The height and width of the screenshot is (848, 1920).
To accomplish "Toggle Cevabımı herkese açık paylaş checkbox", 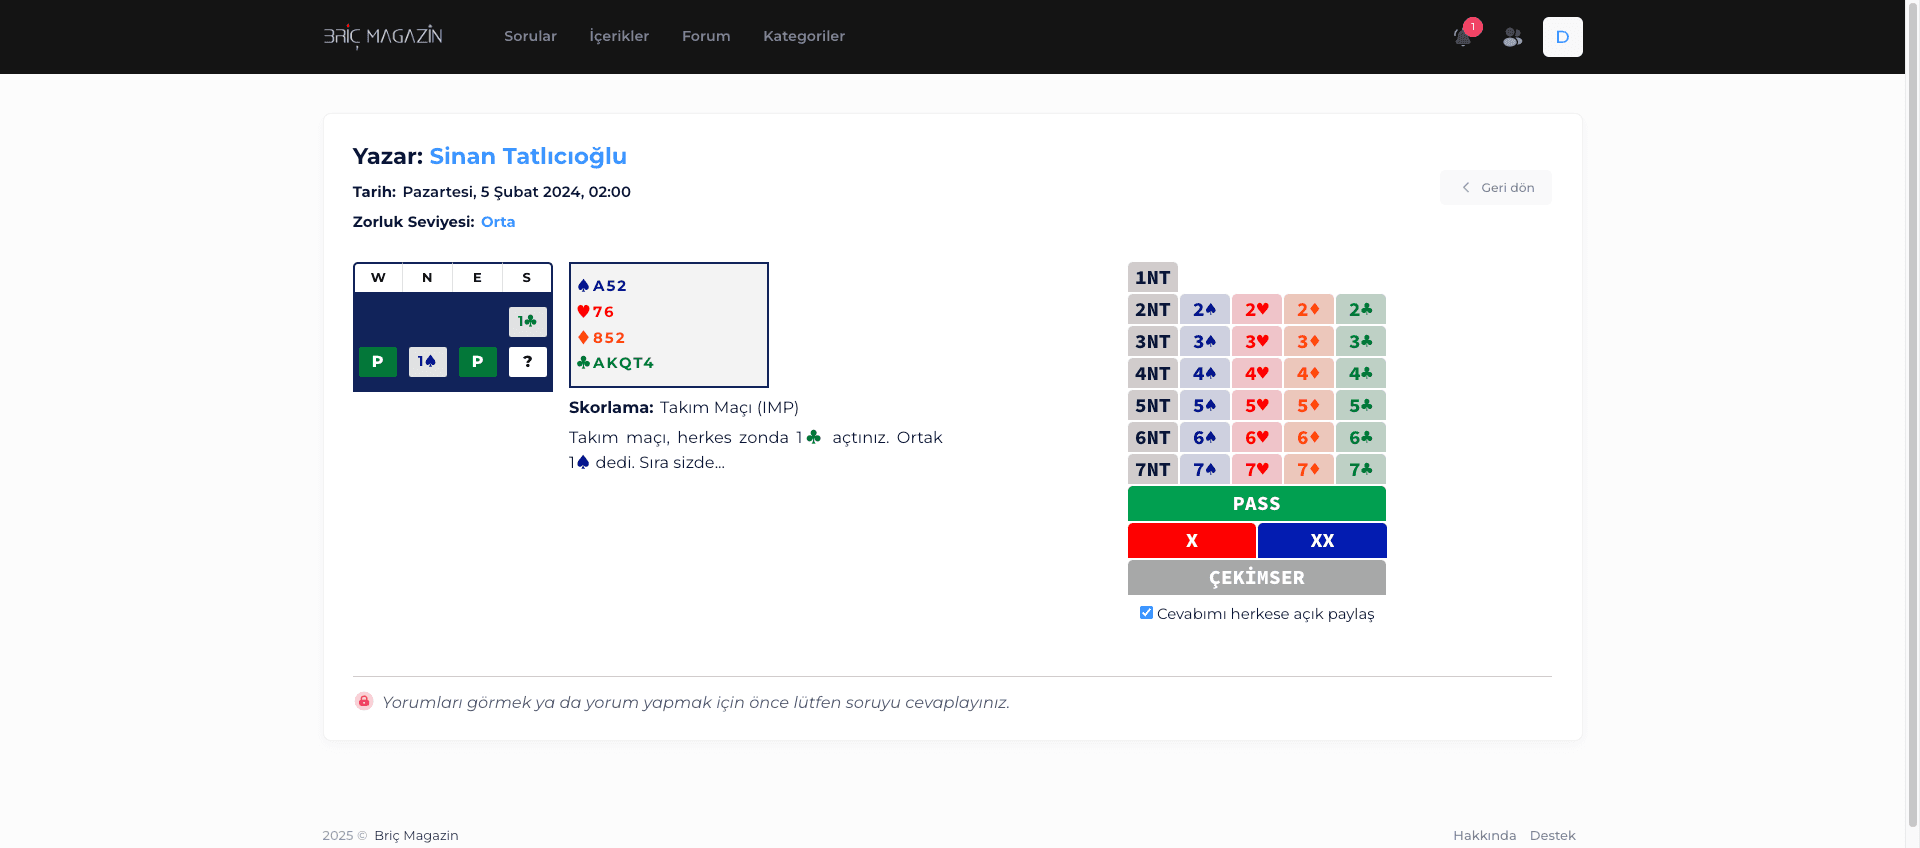I will (x=1146, y=613).
